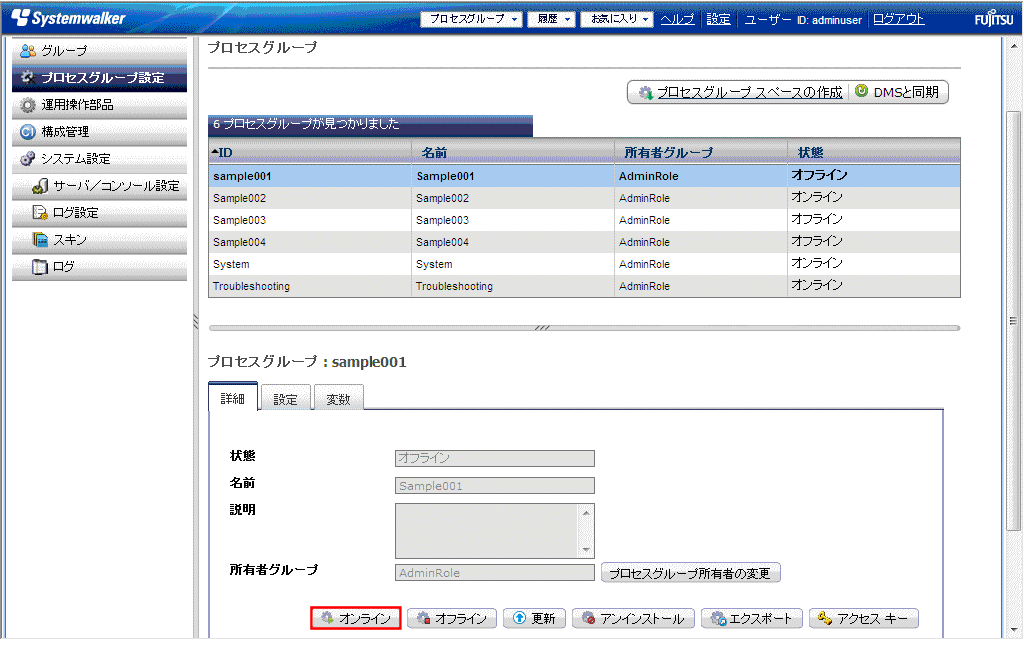
Task: Click Sync with DMS (DMSと同期) button
Action: point(897,92)
